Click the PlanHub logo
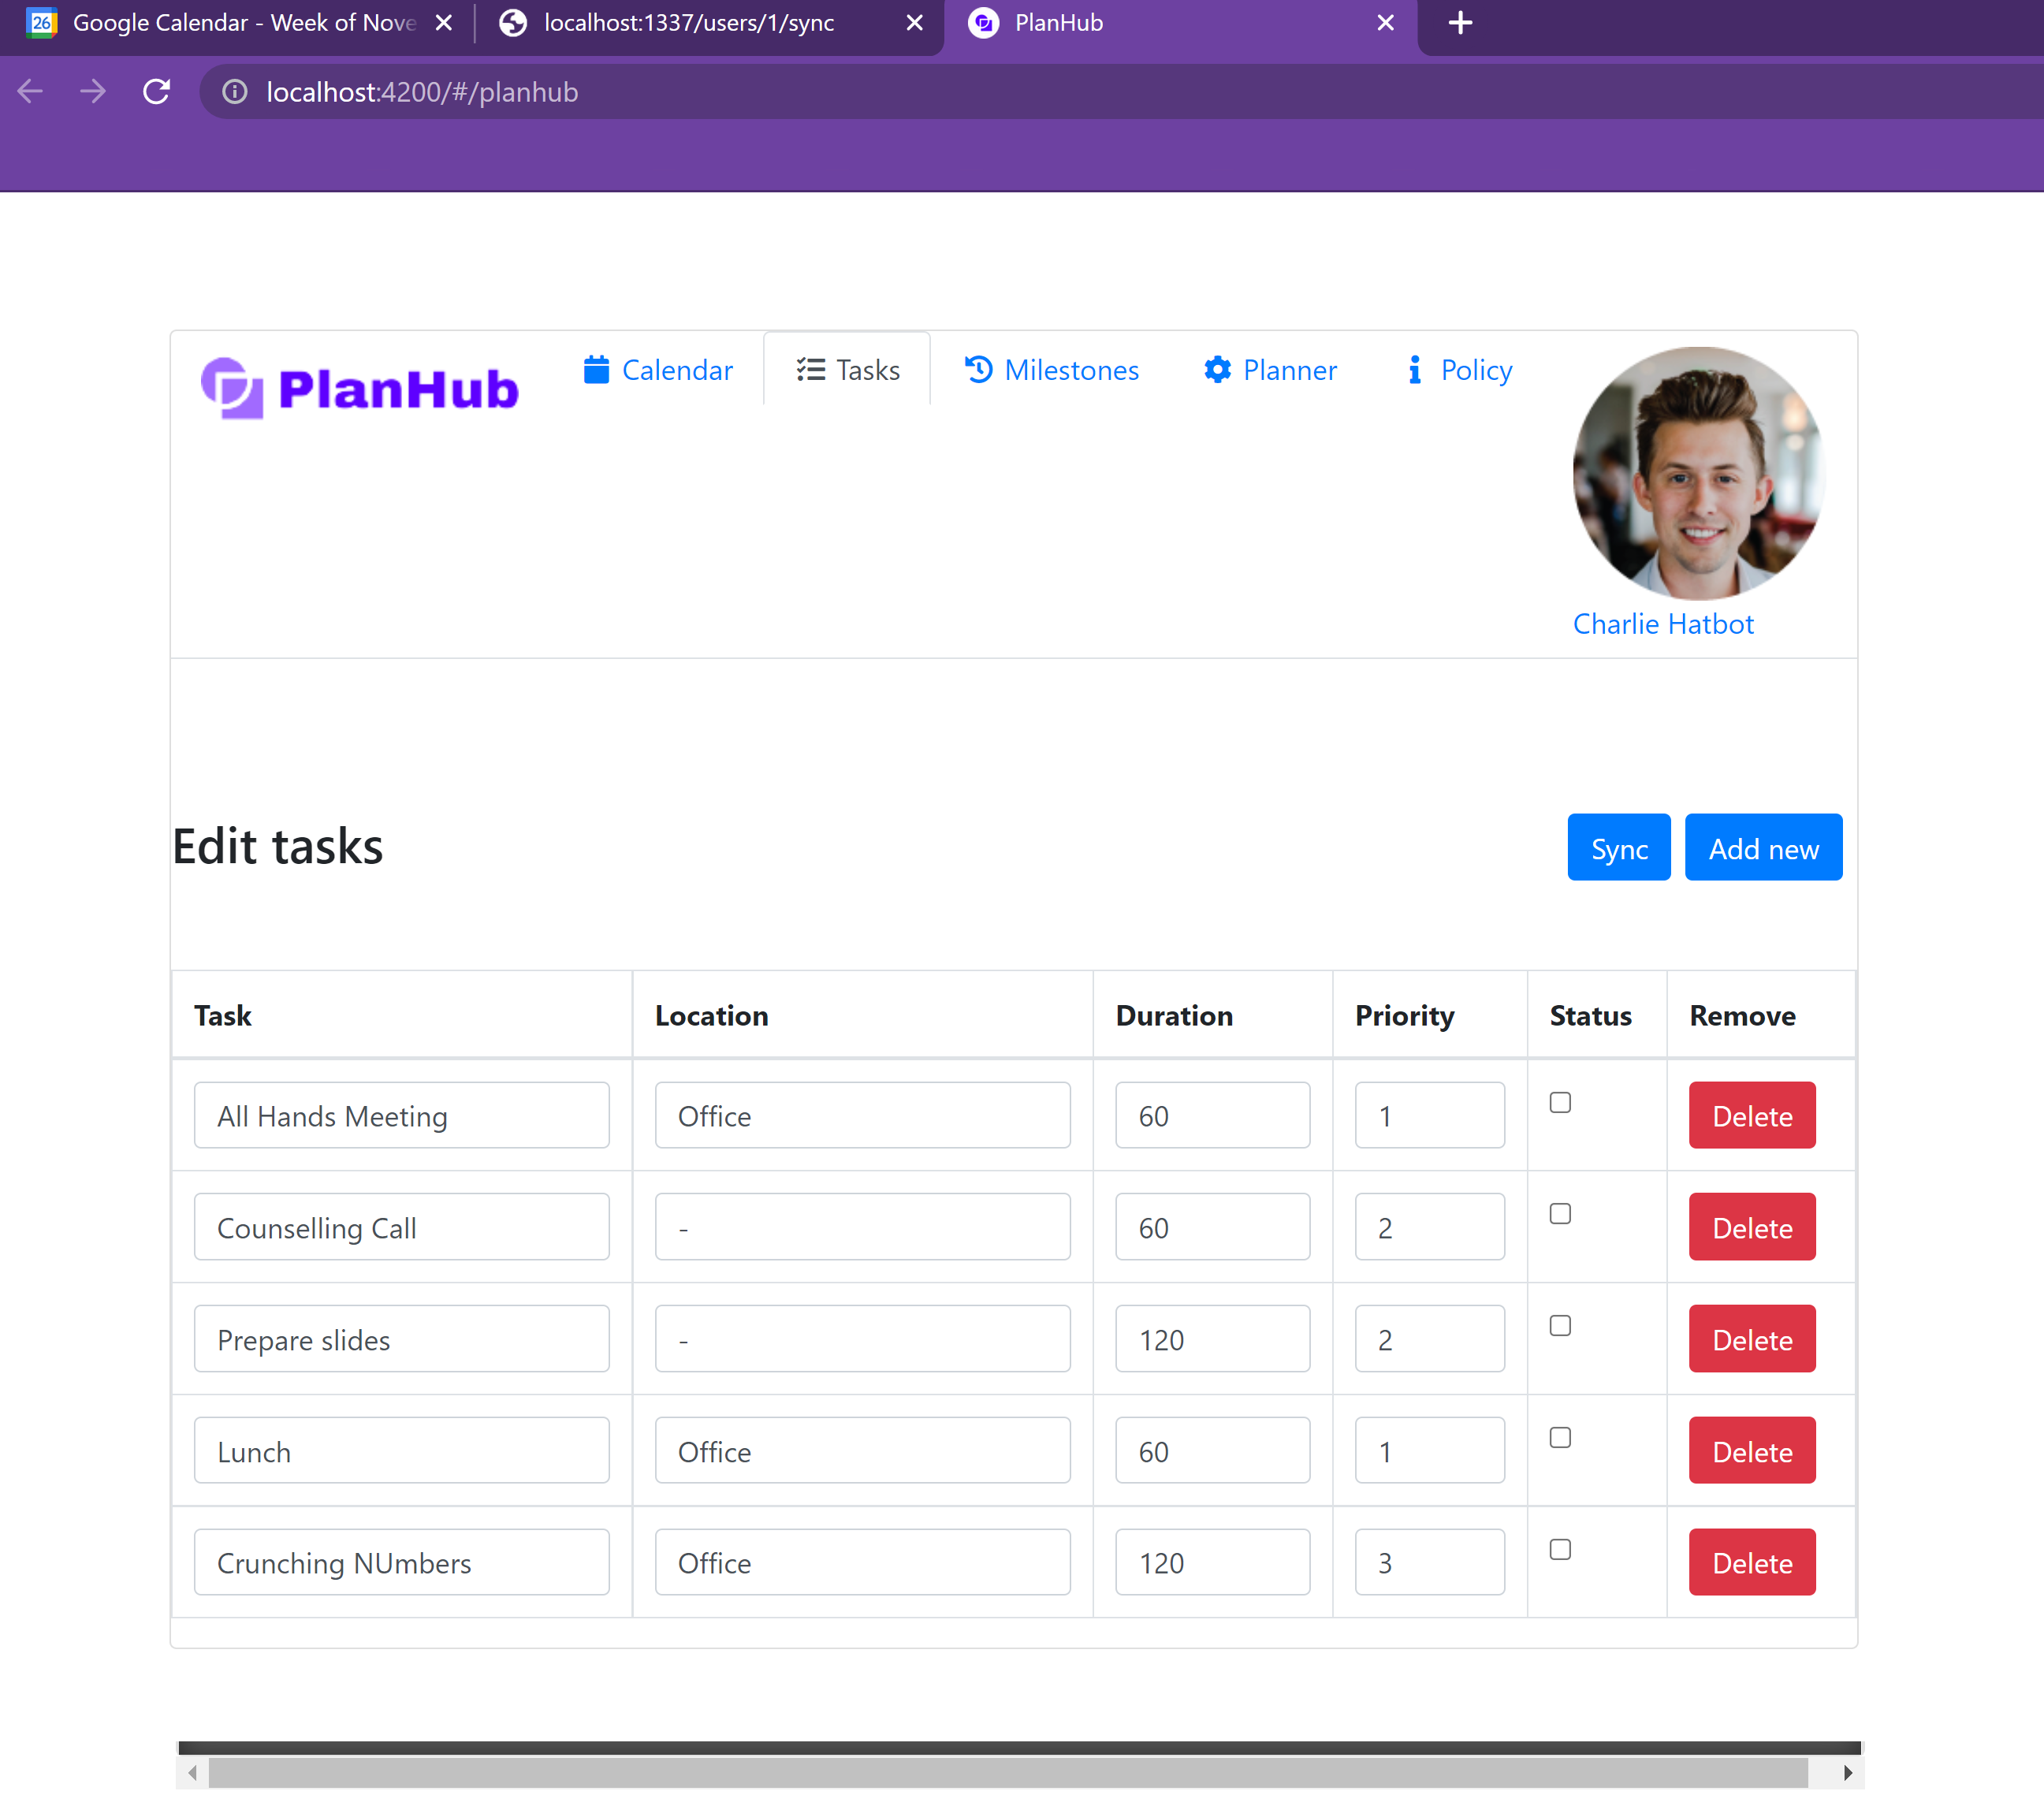The image size is (2044, 1806). [x=360, y=388]
